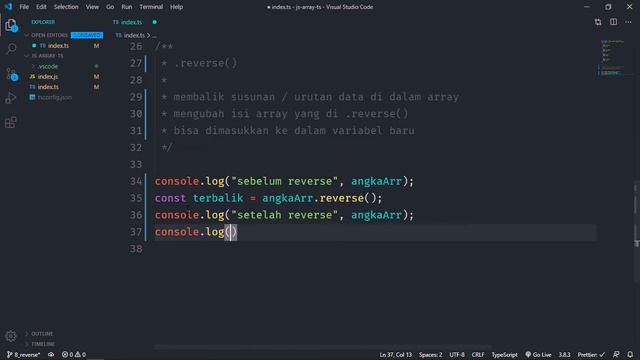Open the File menu

pyautogui.click(x=24, y=7)
